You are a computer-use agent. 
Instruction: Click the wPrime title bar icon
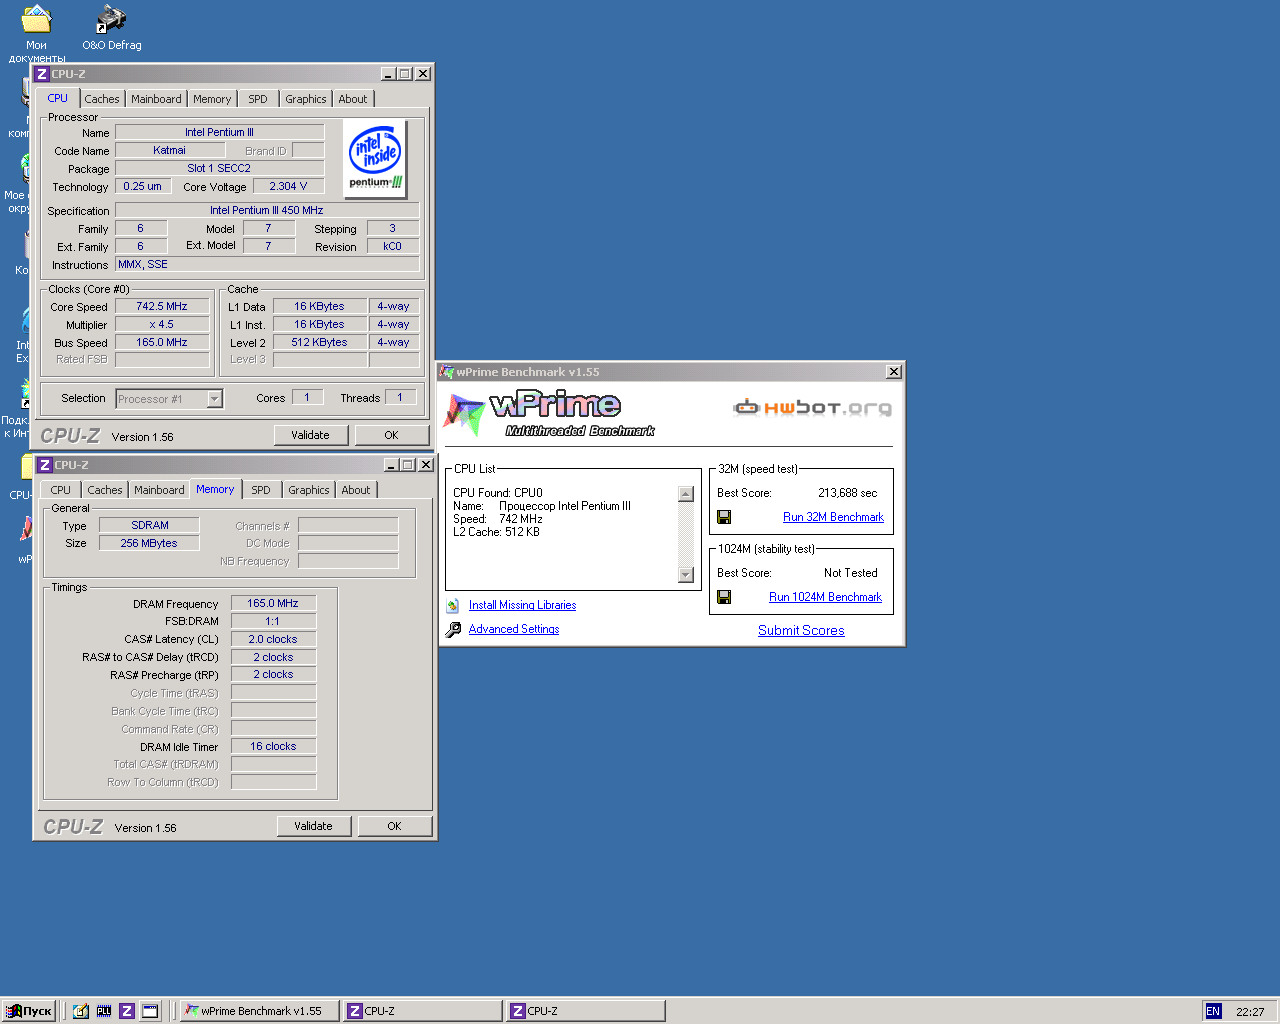tap(447, 372)
